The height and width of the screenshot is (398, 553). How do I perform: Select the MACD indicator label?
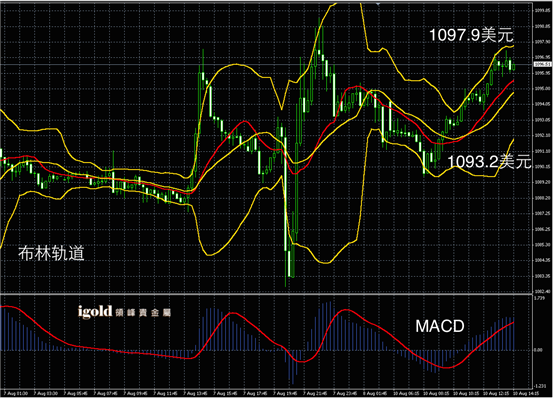(x=439, y=326)
